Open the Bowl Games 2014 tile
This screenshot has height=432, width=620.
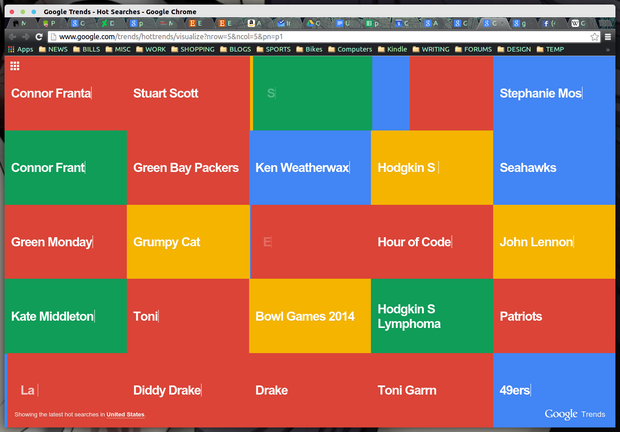point(310,316)
